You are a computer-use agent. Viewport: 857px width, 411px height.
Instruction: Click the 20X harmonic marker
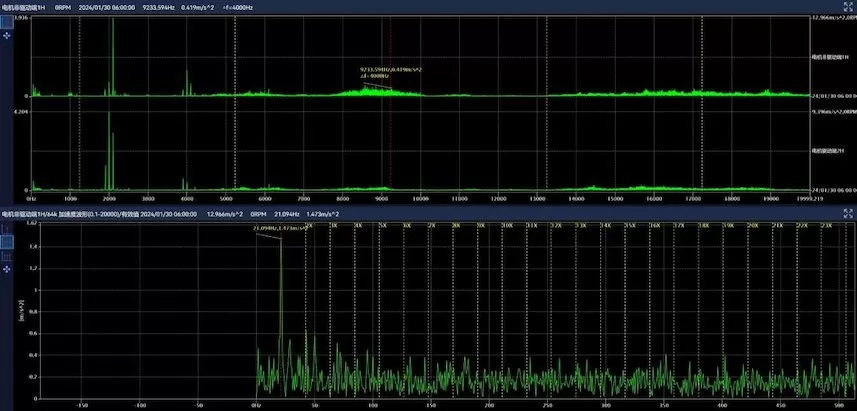[751, 226]
